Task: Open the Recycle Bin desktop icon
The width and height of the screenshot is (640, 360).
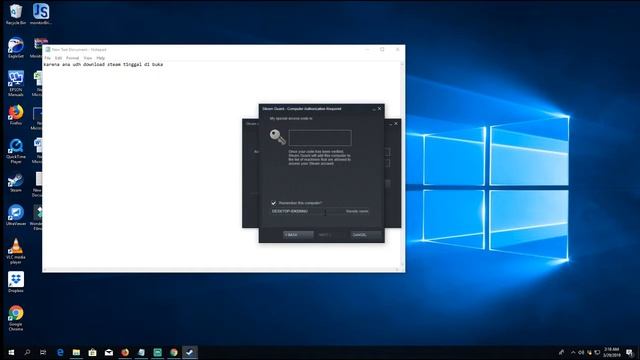Action: 16,13
